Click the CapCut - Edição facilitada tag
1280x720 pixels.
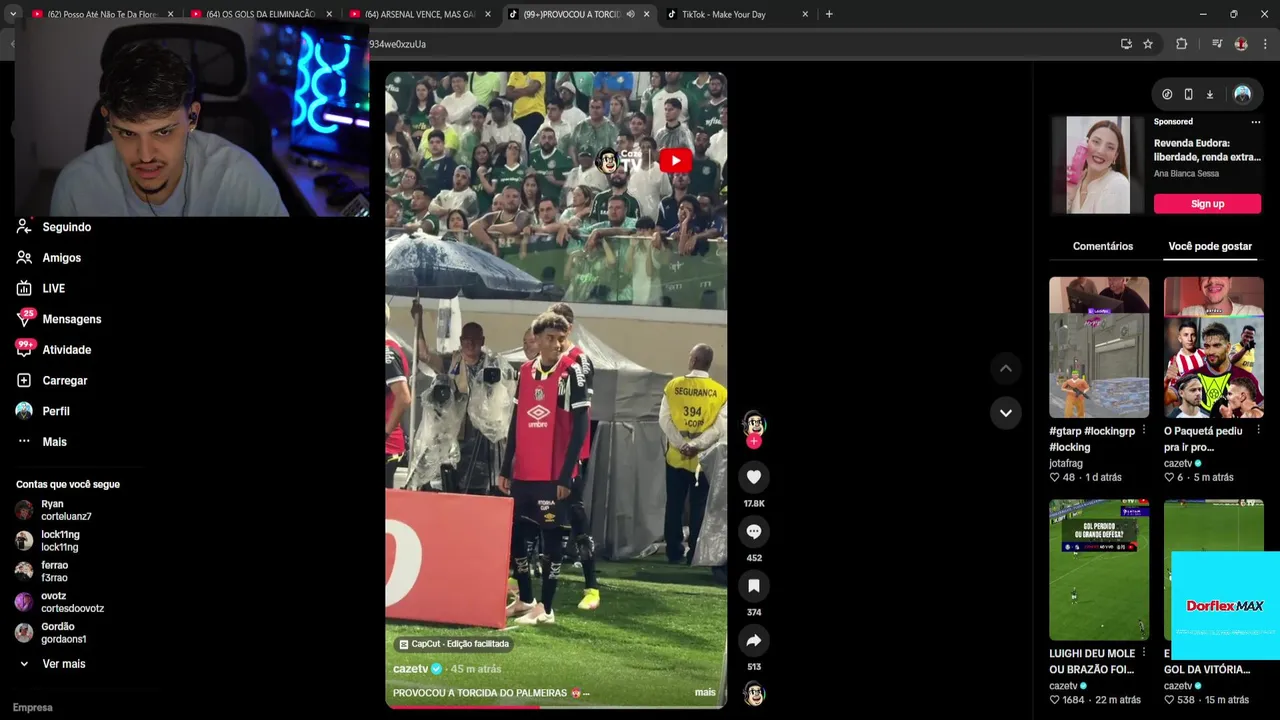454,644
